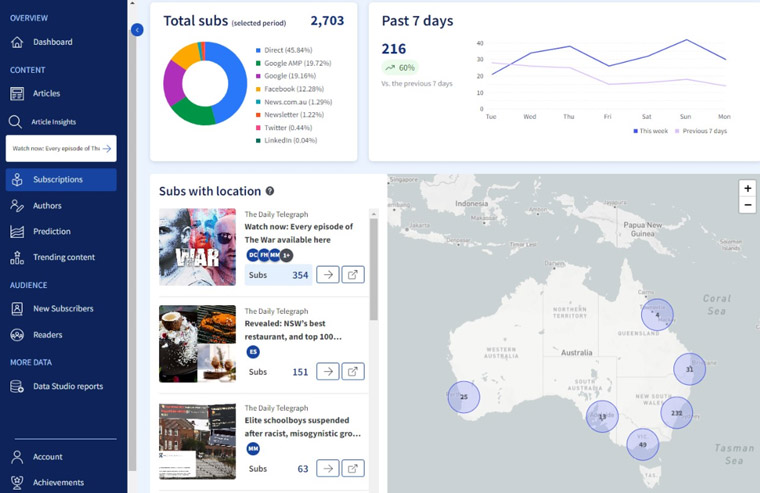Screen dimensions: 760x493
Task: Click The War article thumbnail
Action: coord(197,247)
